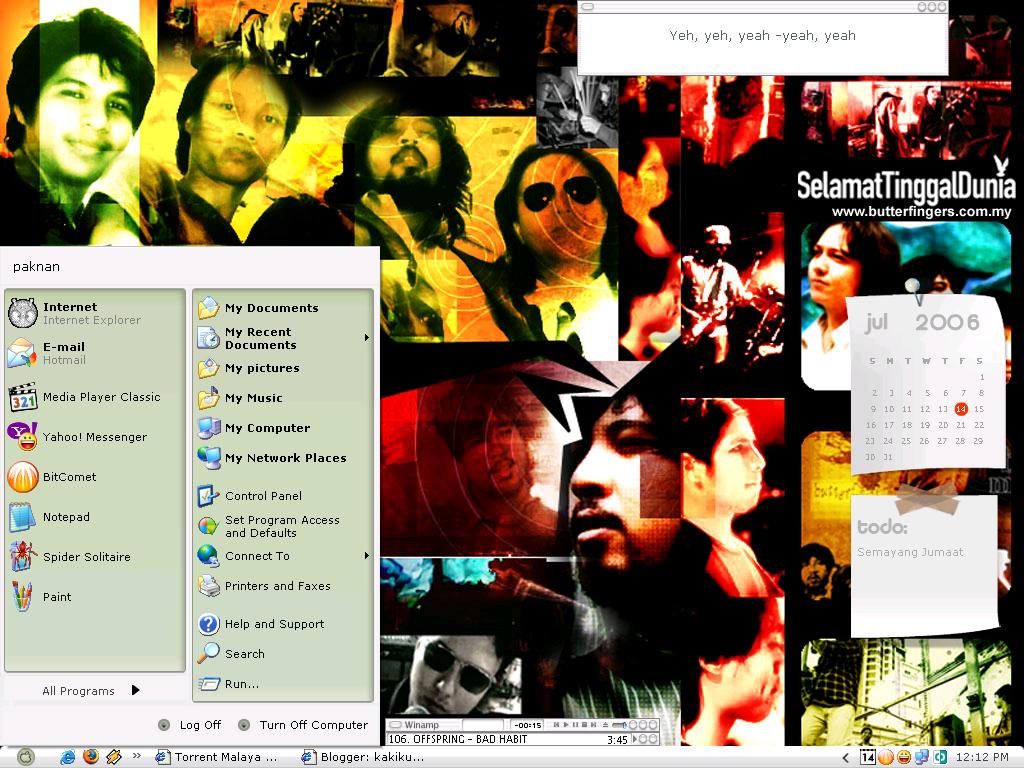Viewport: 1024px width, 768px height.
Task: Open Set Program Access and Defaults
Action: click(283, 526)
